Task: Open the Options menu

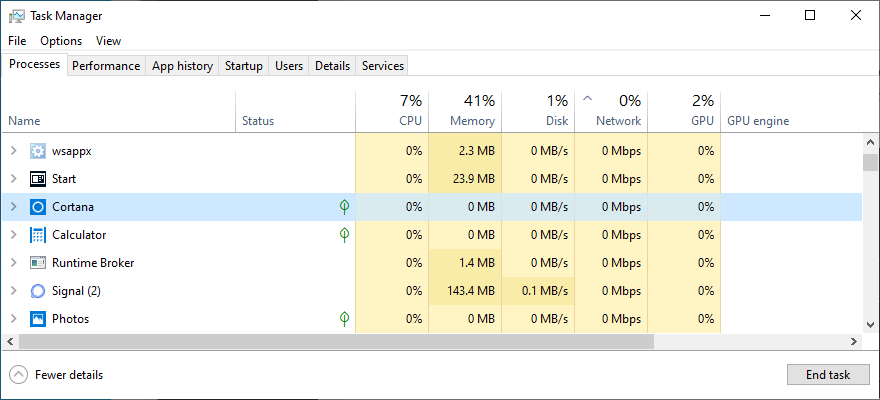Action: pos(61,41)
